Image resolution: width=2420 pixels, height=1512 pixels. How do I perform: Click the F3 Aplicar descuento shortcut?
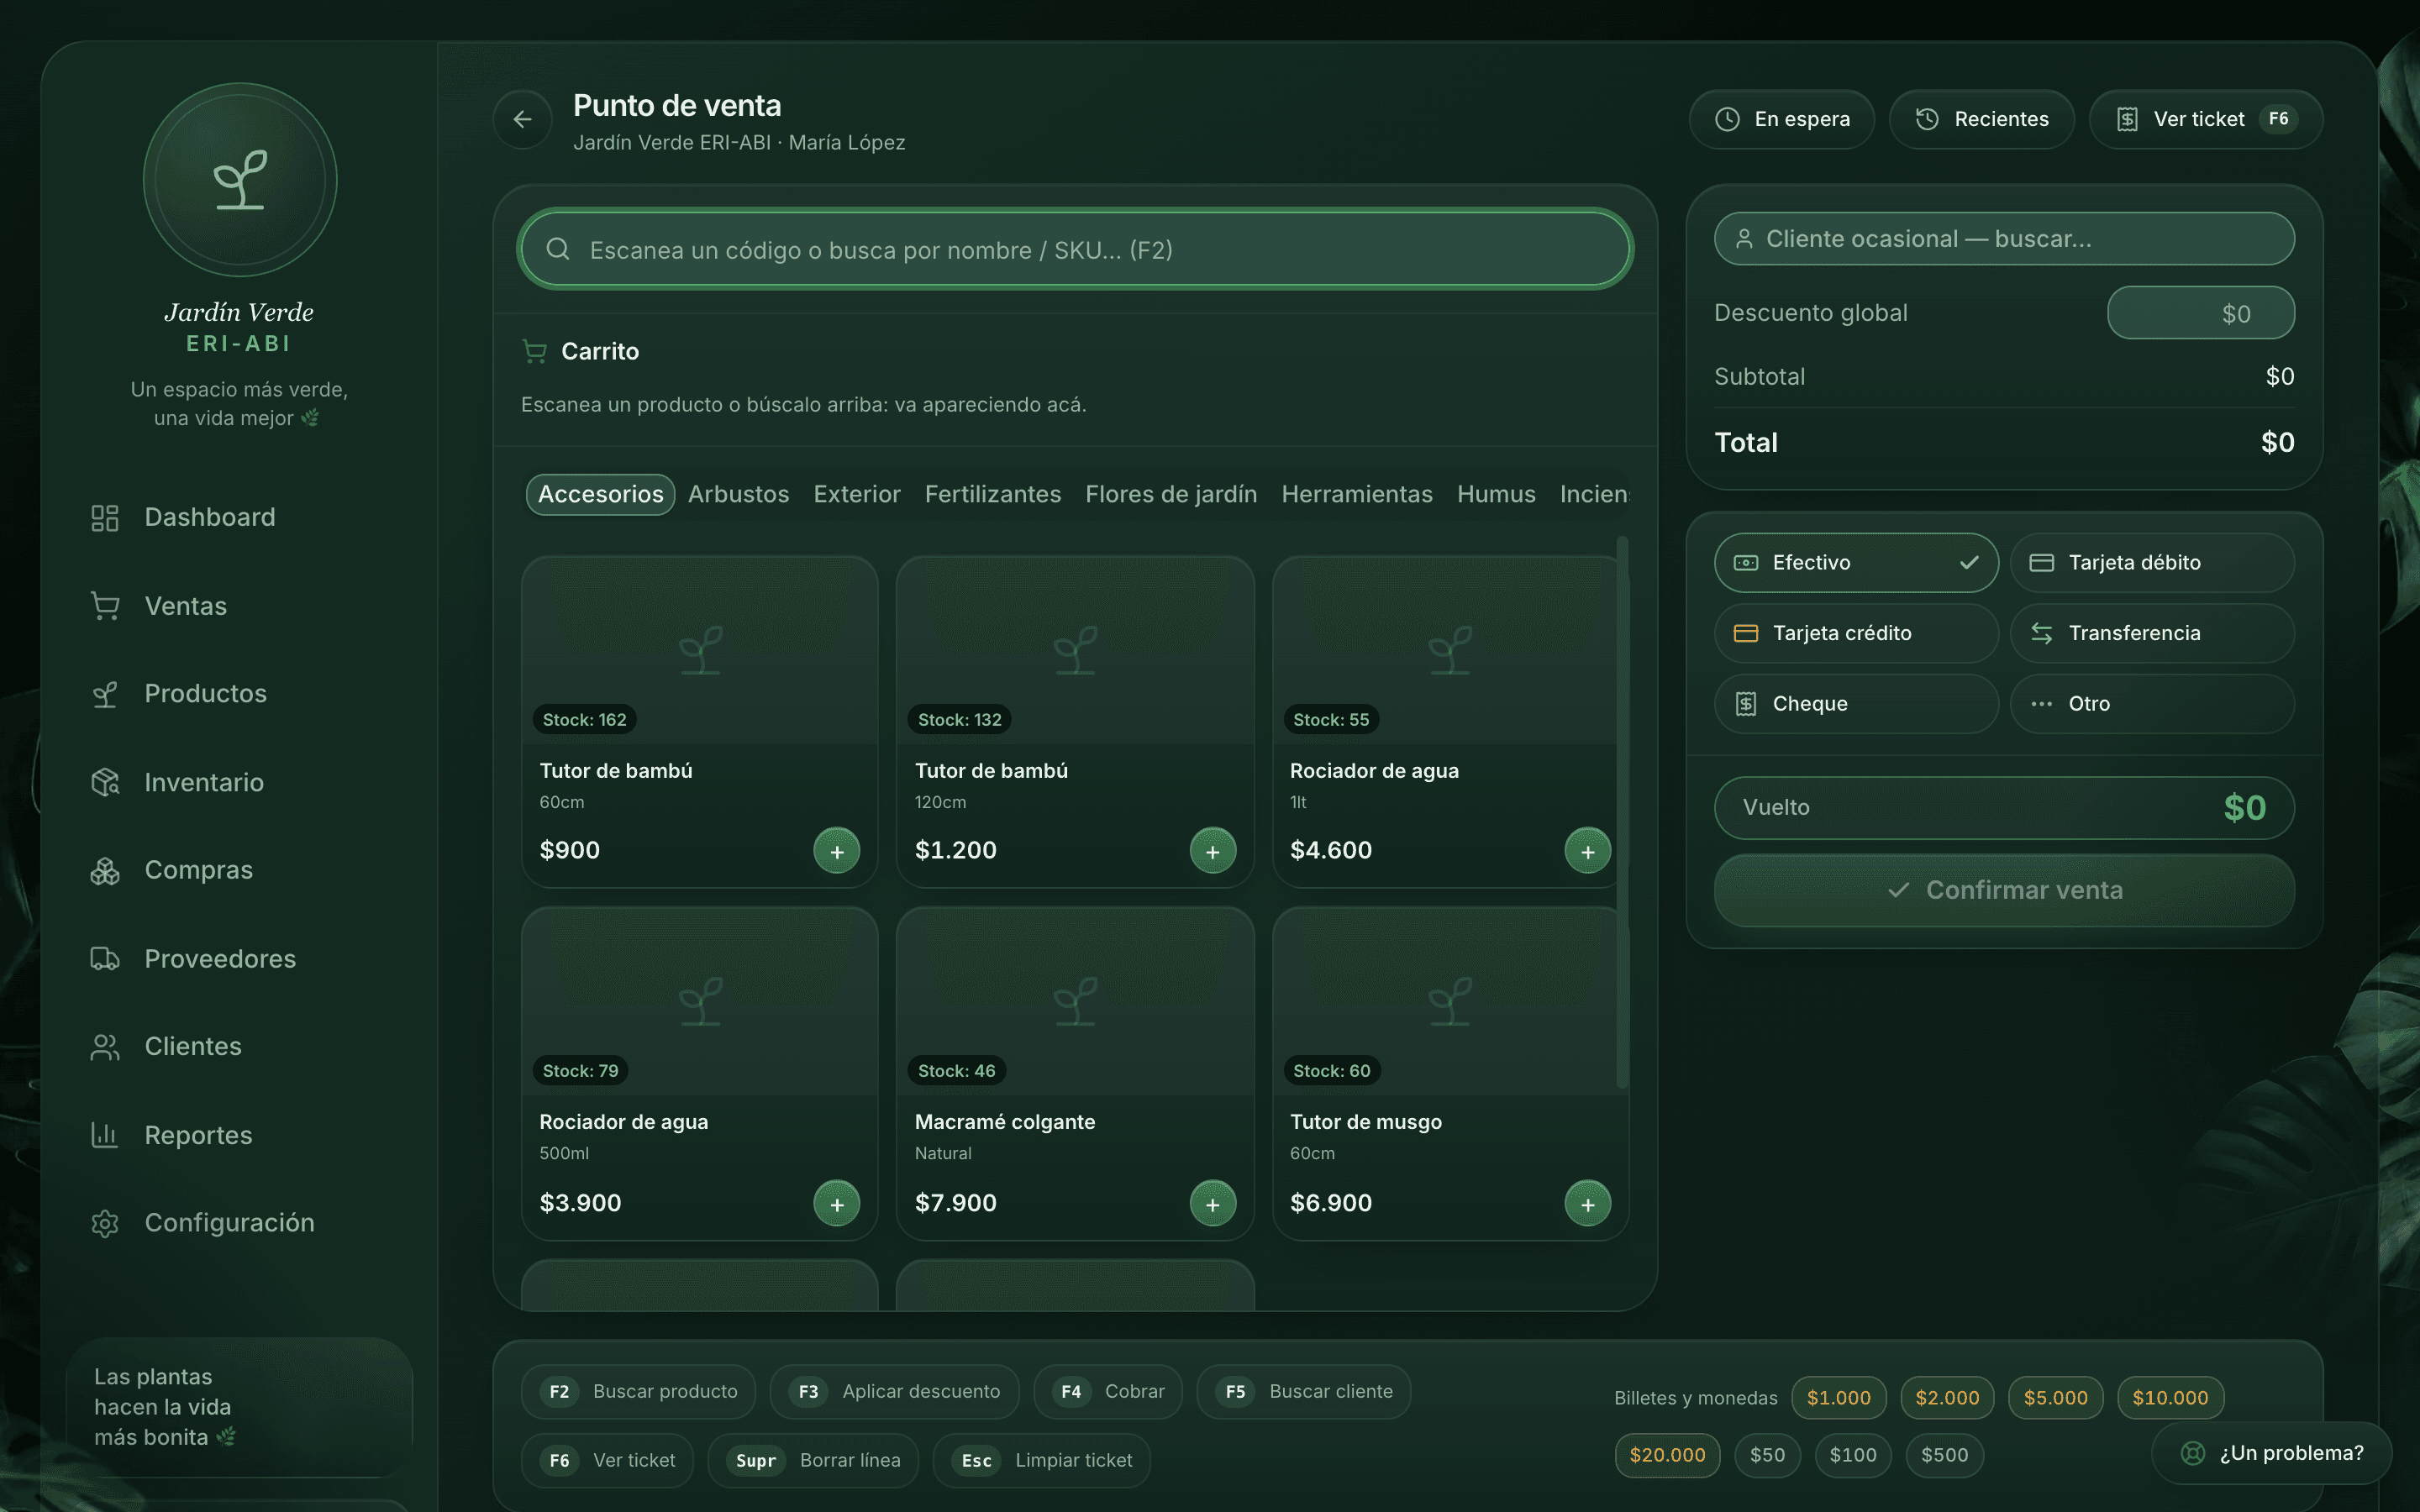[x=895, y=1391]
